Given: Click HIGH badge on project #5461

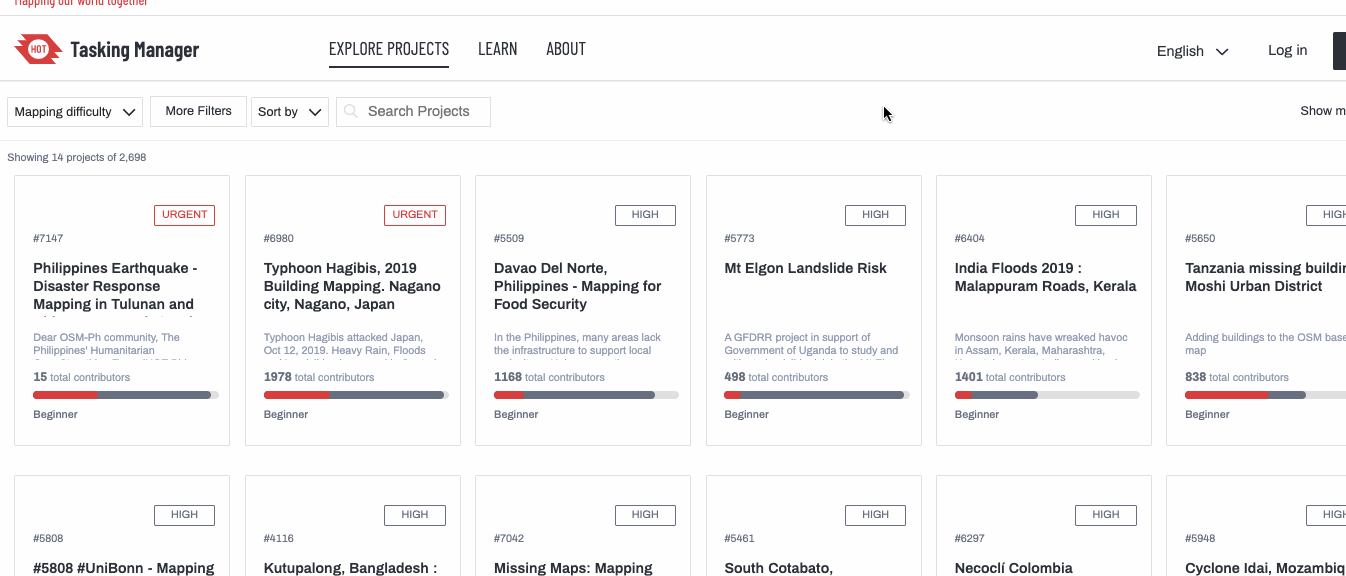Looking at the screenshot, I should (875, 515).
